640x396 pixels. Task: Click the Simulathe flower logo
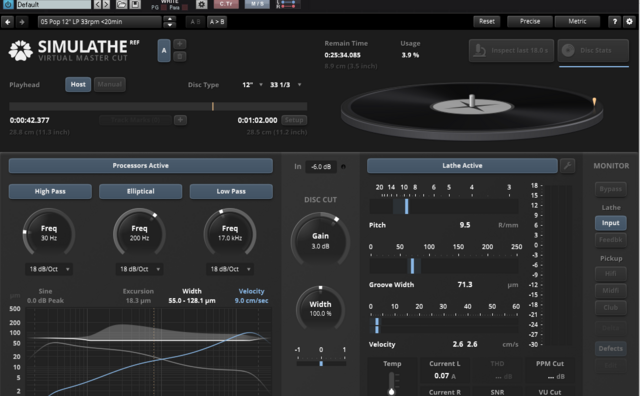20,51
